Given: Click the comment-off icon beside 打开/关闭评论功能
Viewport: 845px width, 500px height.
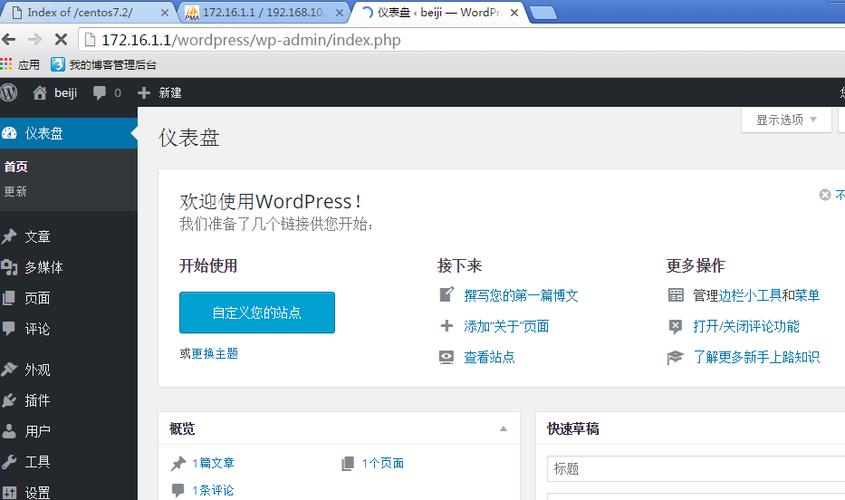Looking at the screenshot, I should pyautogui.click(x=675, y=327).
